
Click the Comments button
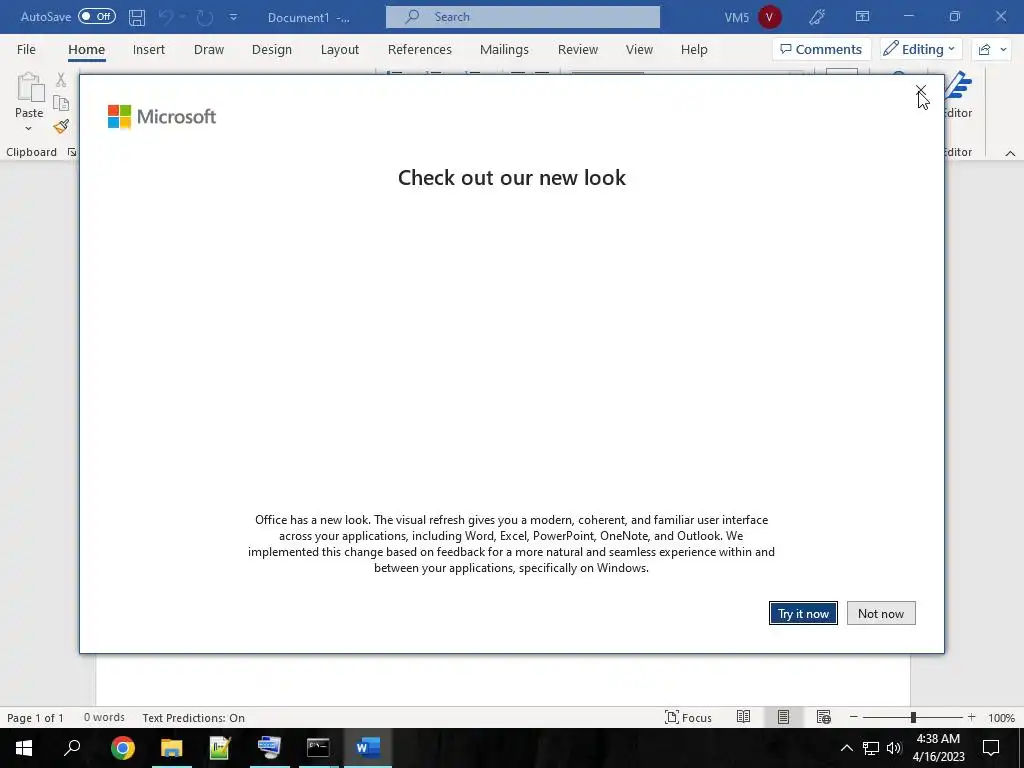coord(821,50)
